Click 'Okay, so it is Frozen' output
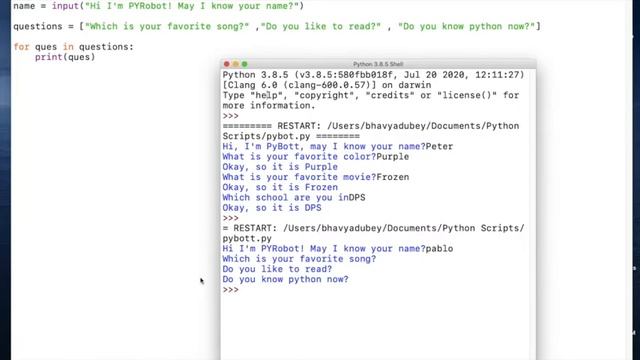This screenshot has height=360, width=640. [280, 187]
